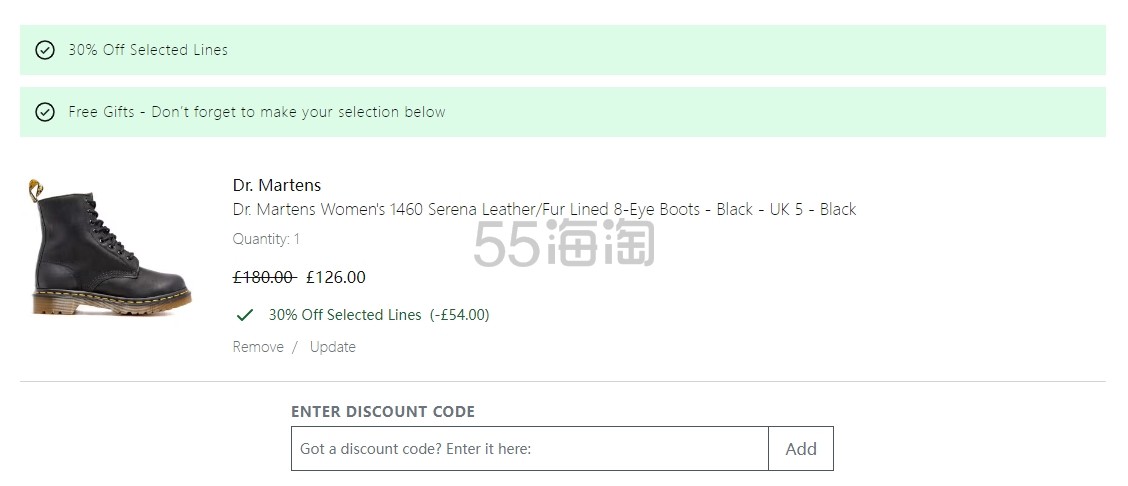Click the 30% Off Selected Lines (-£54.00) offer text
Viewport: 1128px width, 486px height.
tap(379, 315)
